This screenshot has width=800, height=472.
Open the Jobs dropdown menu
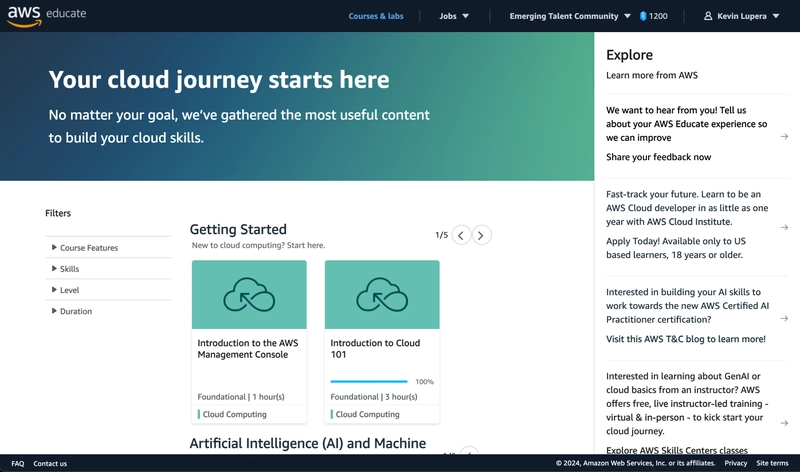pyautogui.click(x=454, y=16)
